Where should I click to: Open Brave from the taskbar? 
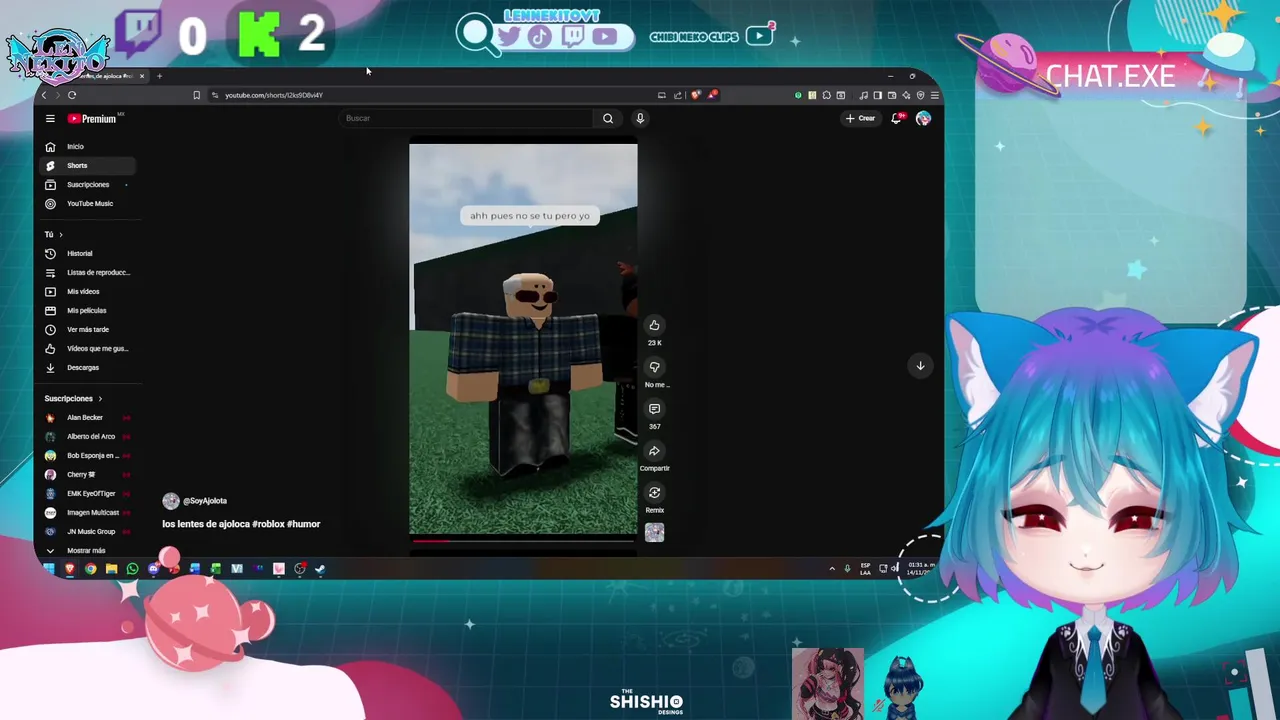pyautogui.click(x=69, y=569)
